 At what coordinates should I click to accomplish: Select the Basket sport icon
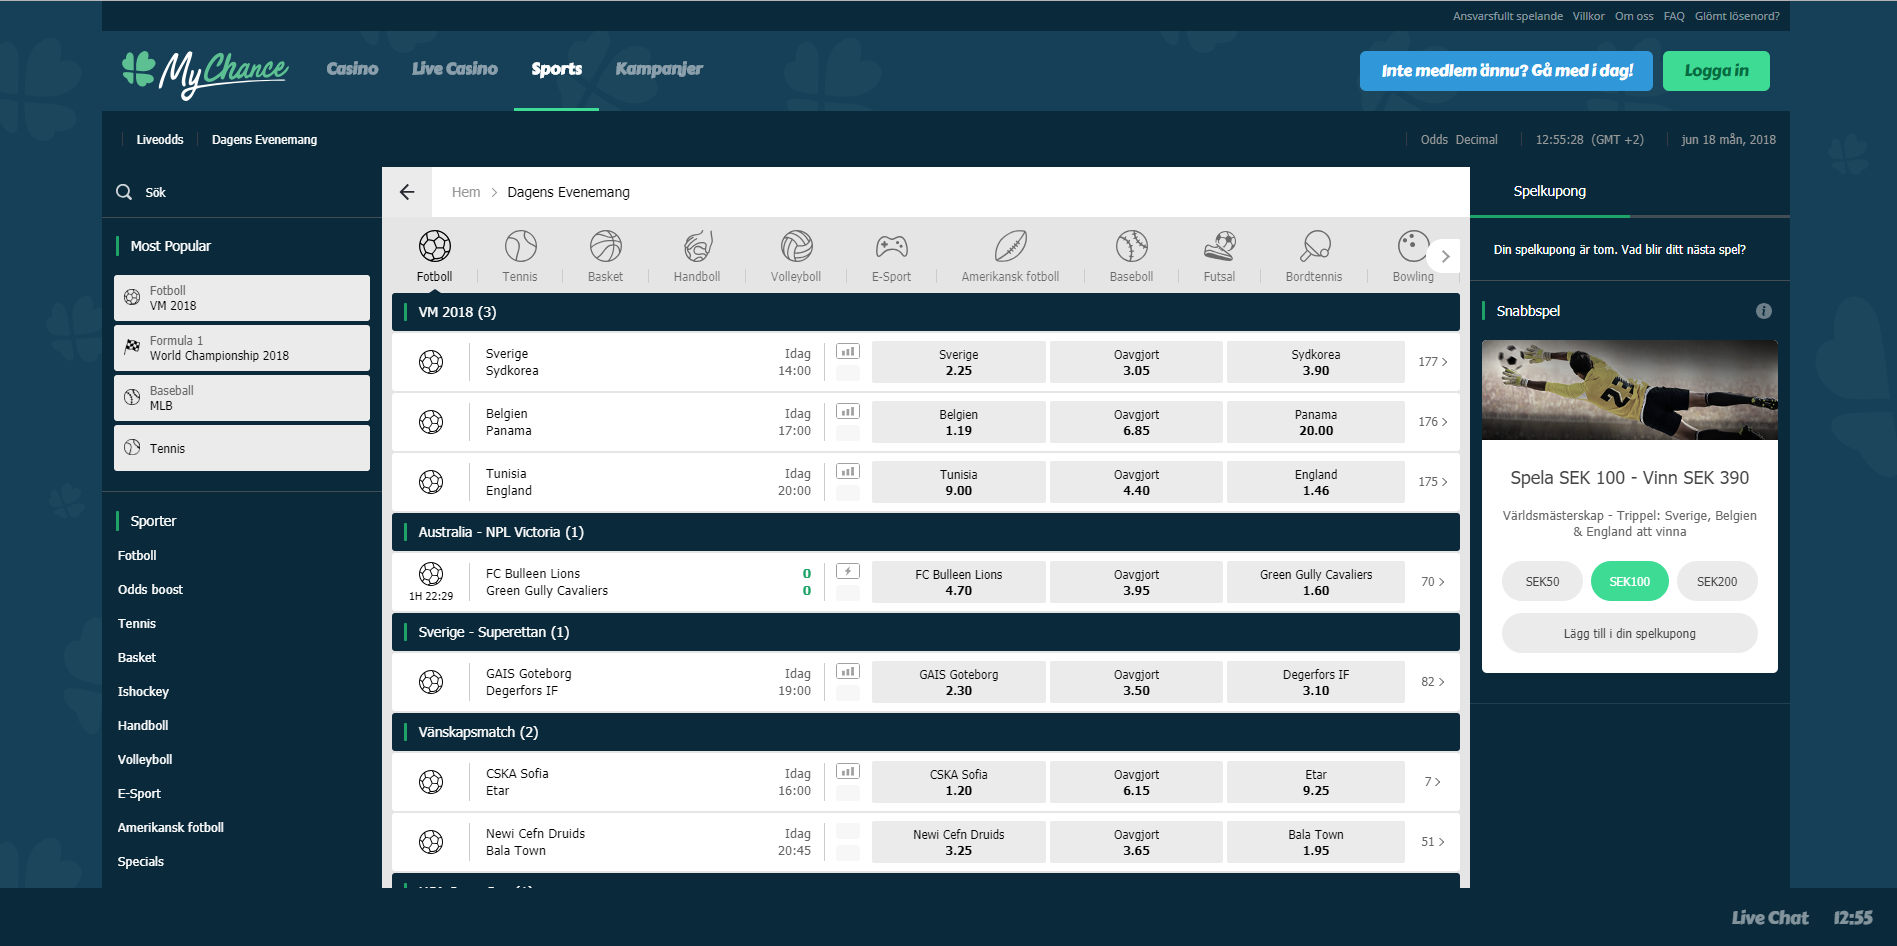click(605, 246)
